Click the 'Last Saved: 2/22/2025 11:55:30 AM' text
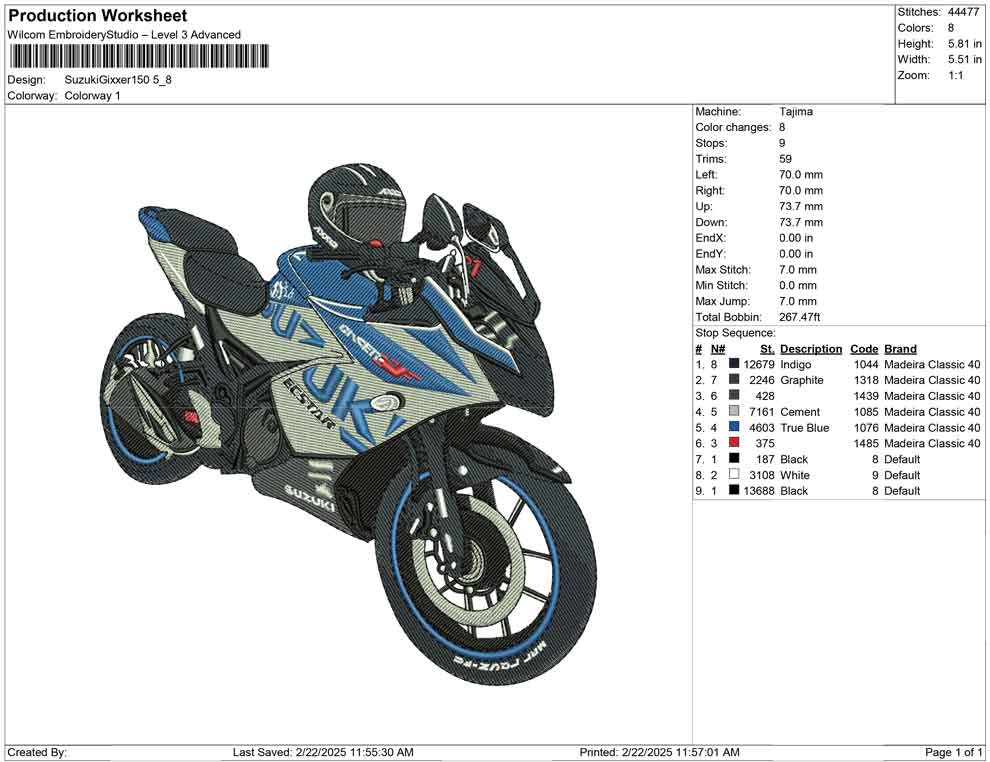Image resolution: width=990 pixels, height=762 pixels. [323, 752]
